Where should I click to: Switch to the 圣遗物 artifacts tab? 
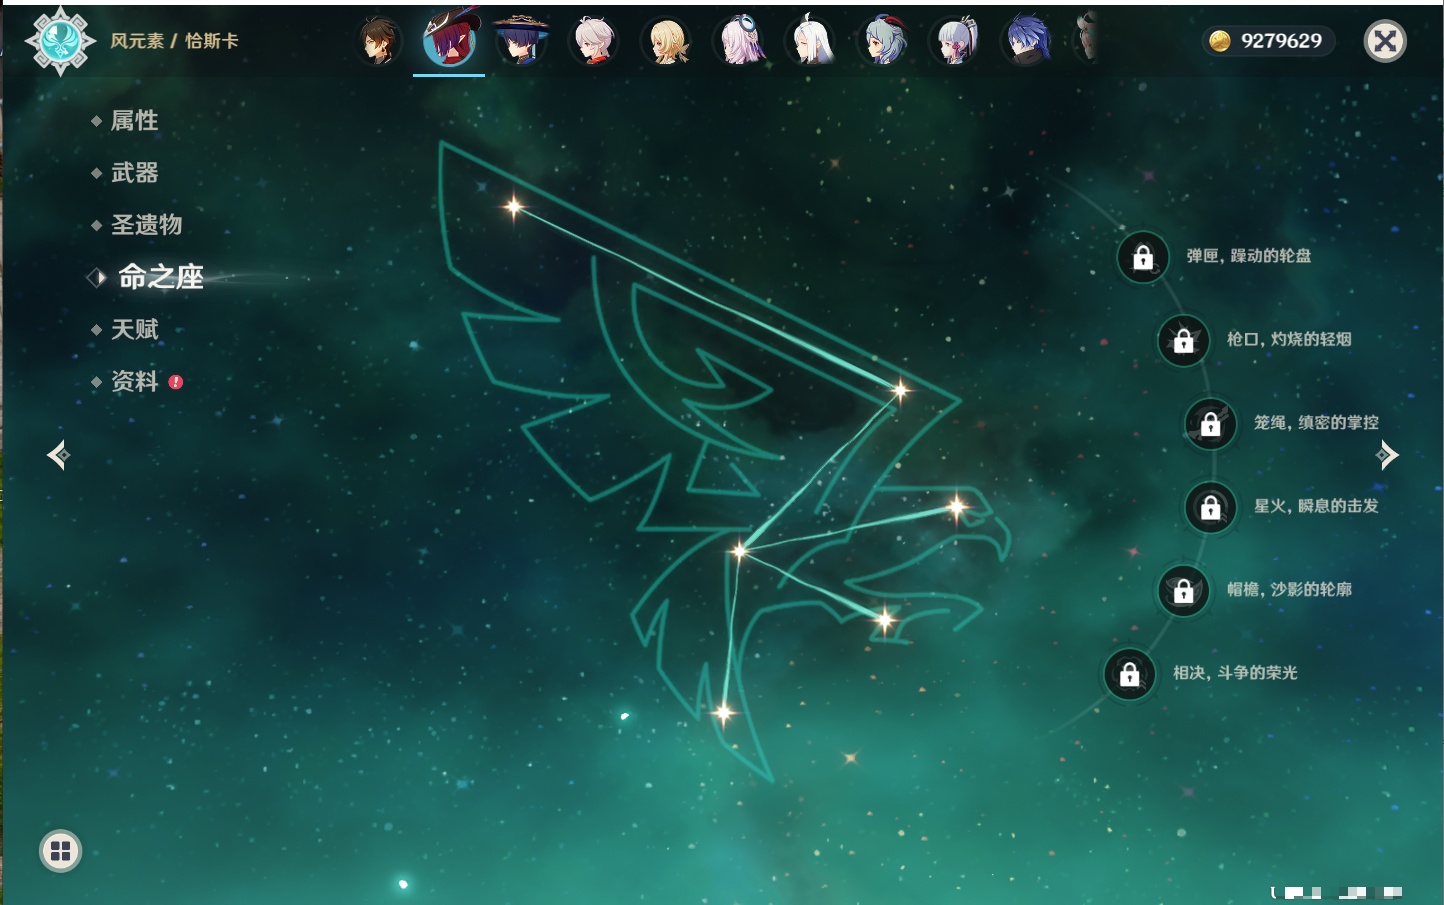[146, 225]
